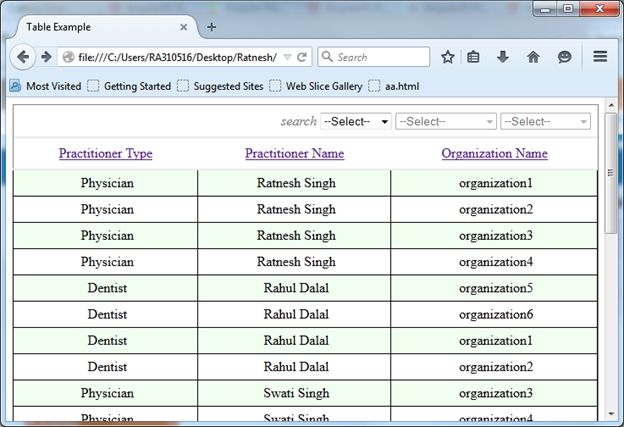
Task: Select organization4 in the Ratnesh Singh row
Action: click(496, 262)
